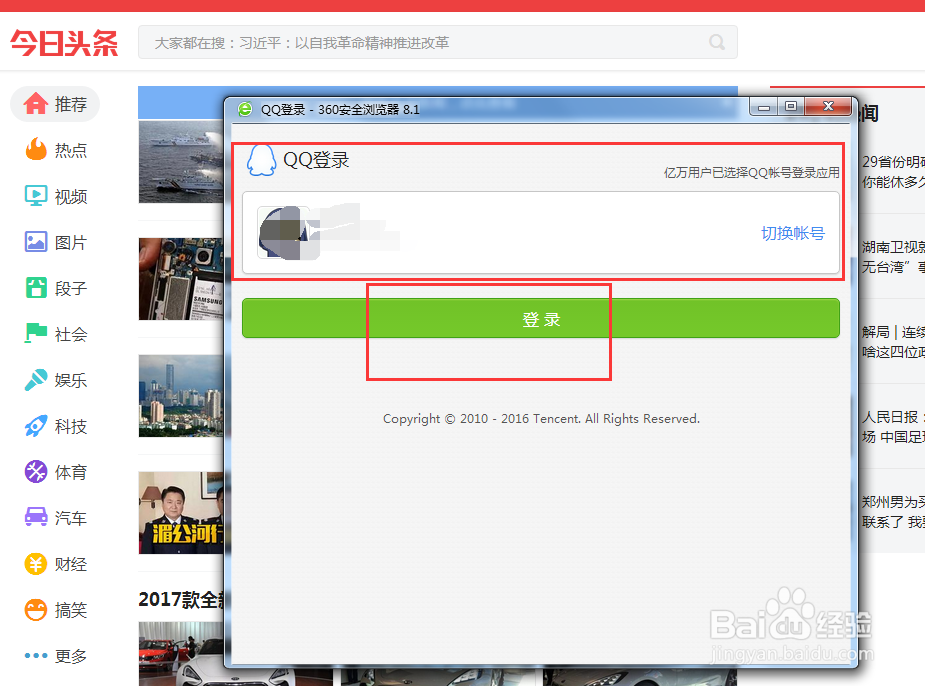925x686 pixels.
Task: Click the 娱乐 microphone icon
Action: 36,380
